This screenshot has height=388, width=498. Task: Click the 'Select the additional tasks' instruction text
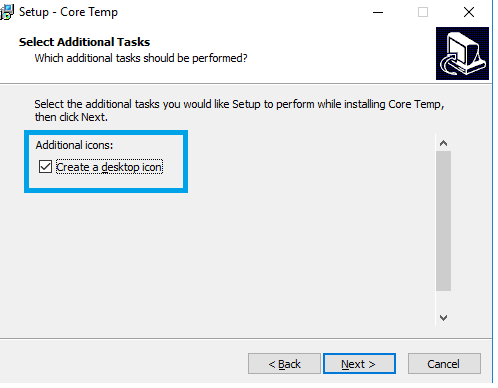pos(239,111)
